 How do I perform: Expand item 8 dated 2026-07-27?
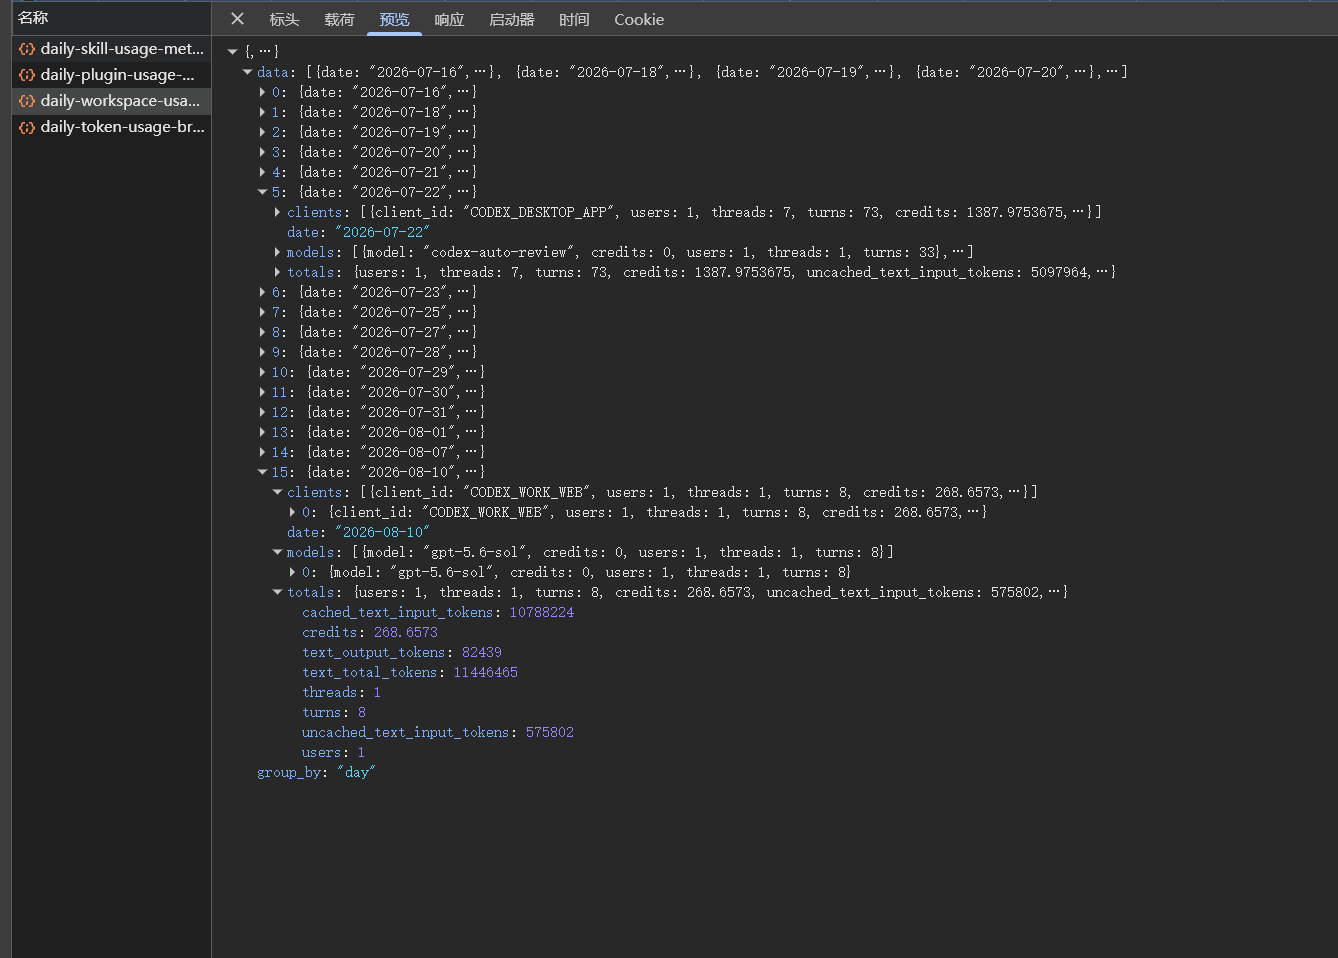(x=263, y=332)
